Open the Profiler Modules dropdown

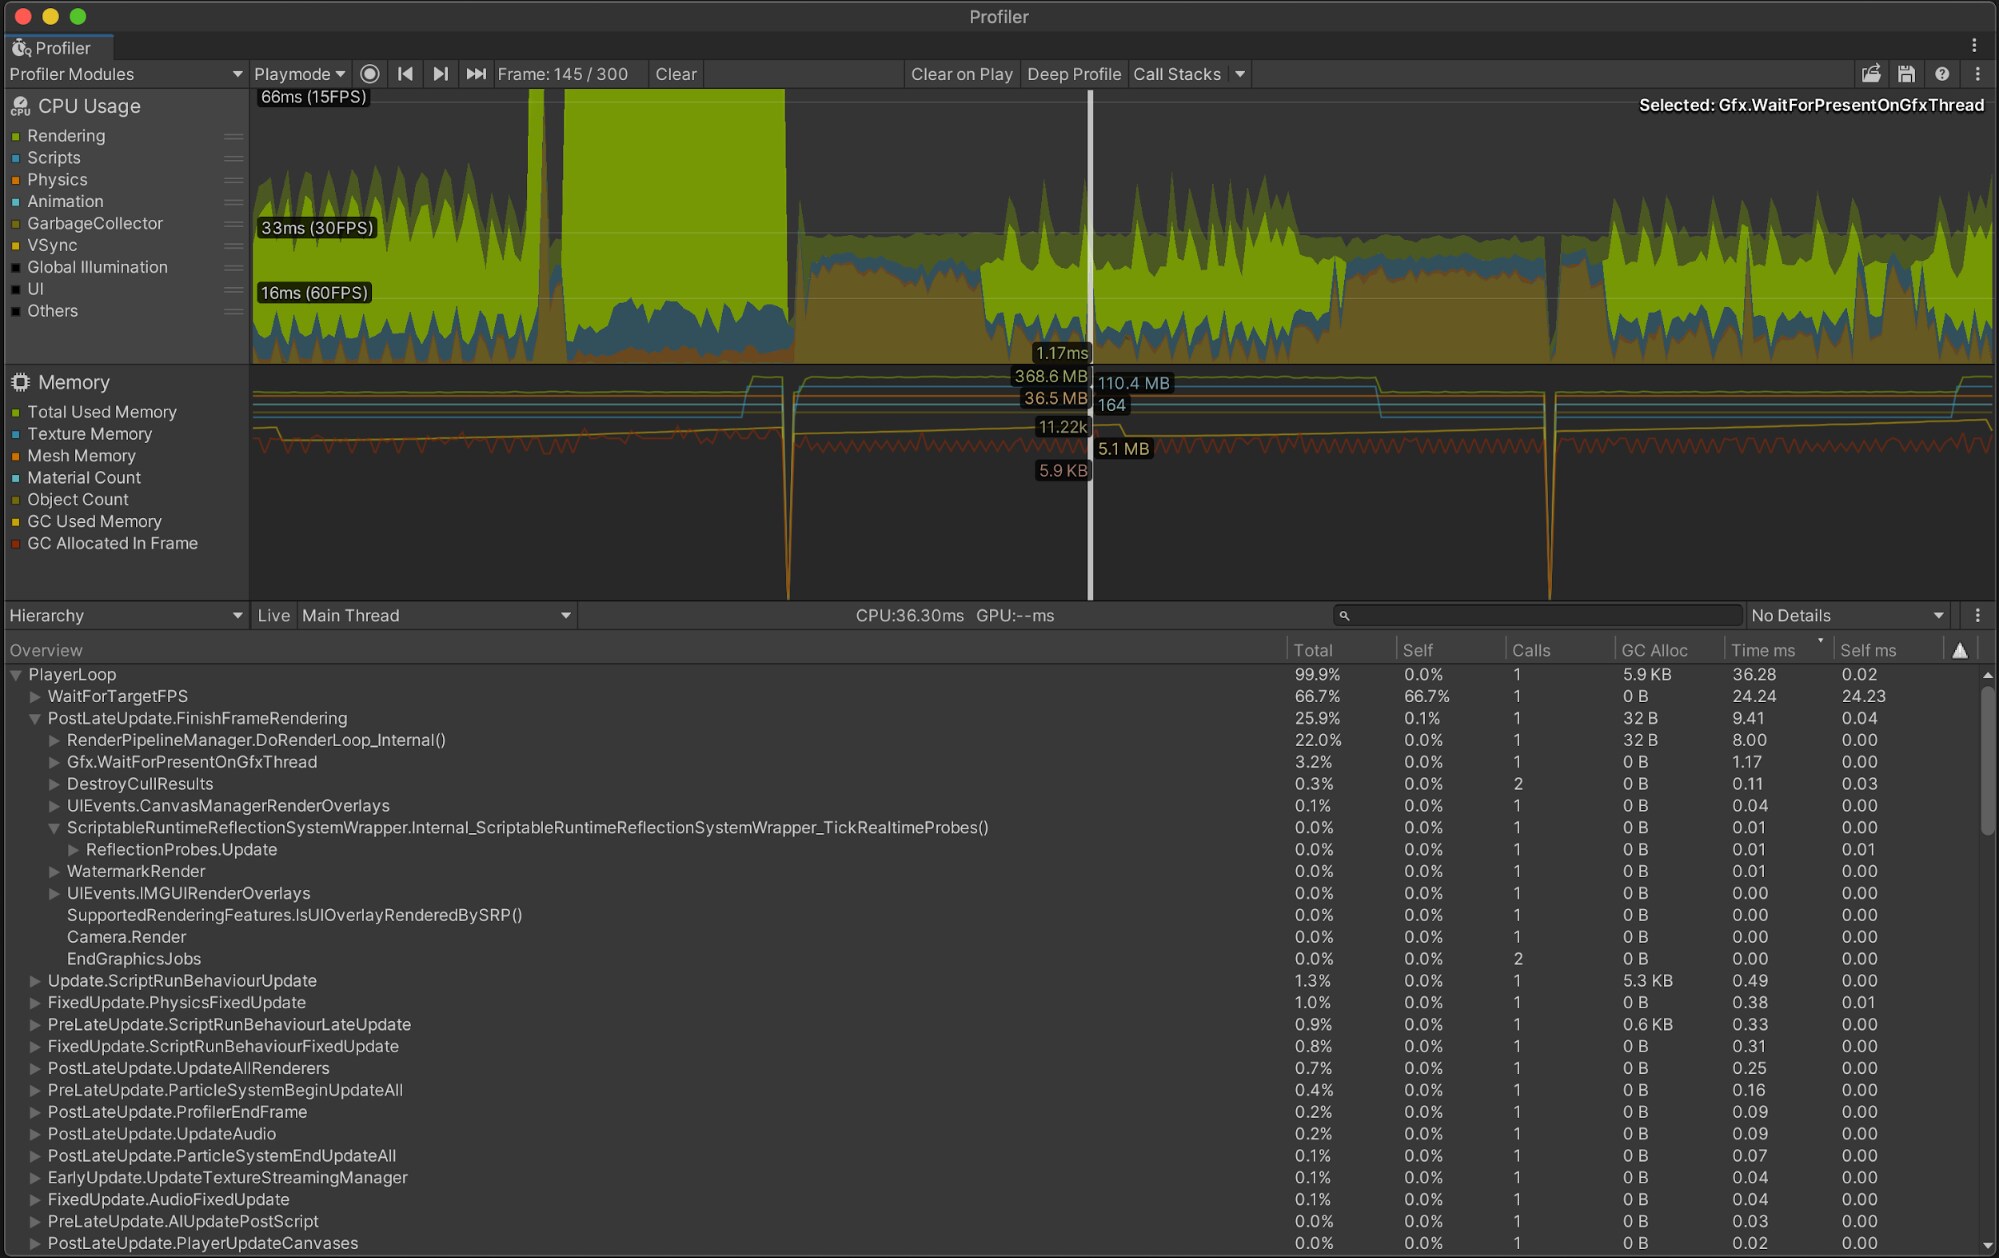coord(125,74)
